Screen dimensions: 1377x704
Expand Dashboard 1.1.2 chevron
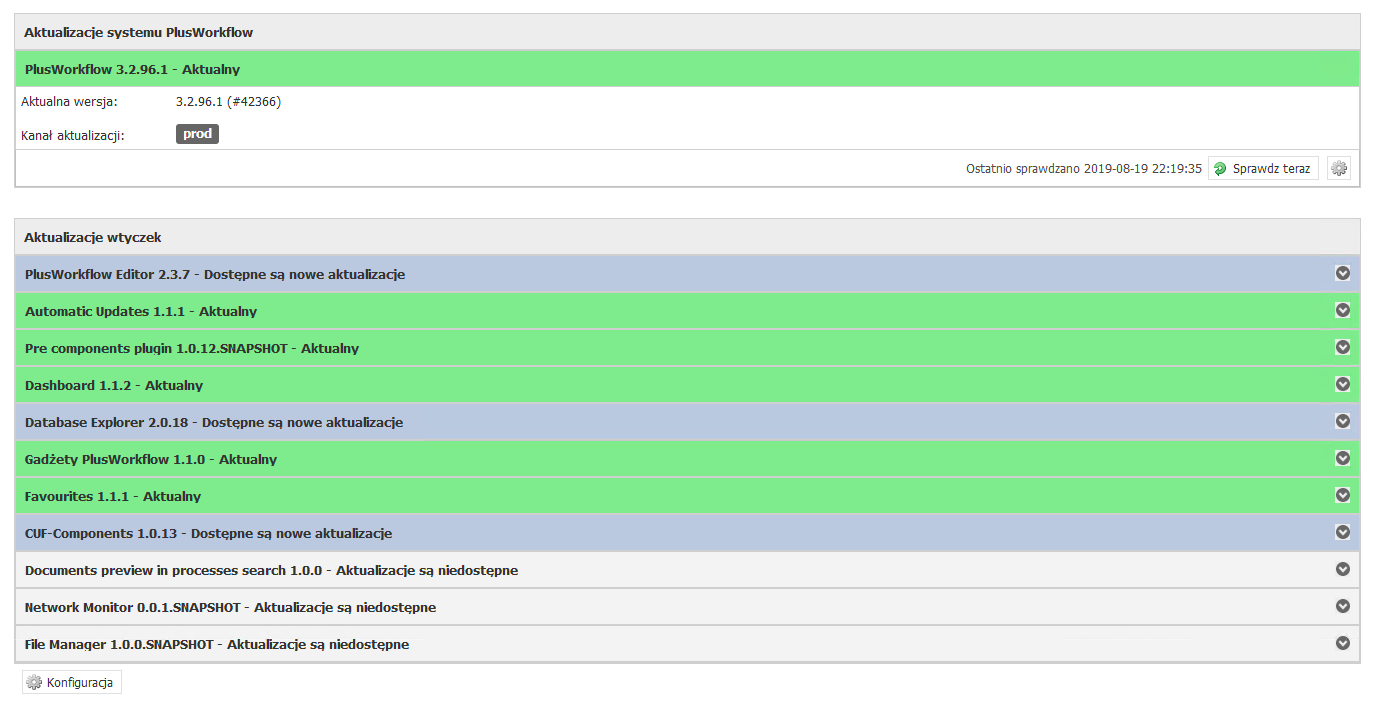[1343, 384]
